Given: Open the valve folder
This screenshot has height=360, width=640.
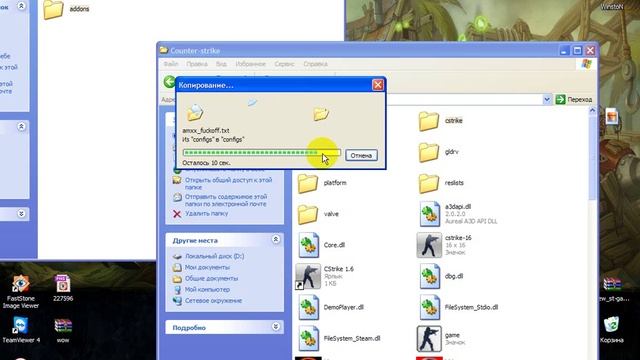Looking at the screenshot, I should [x=308, y=214].
